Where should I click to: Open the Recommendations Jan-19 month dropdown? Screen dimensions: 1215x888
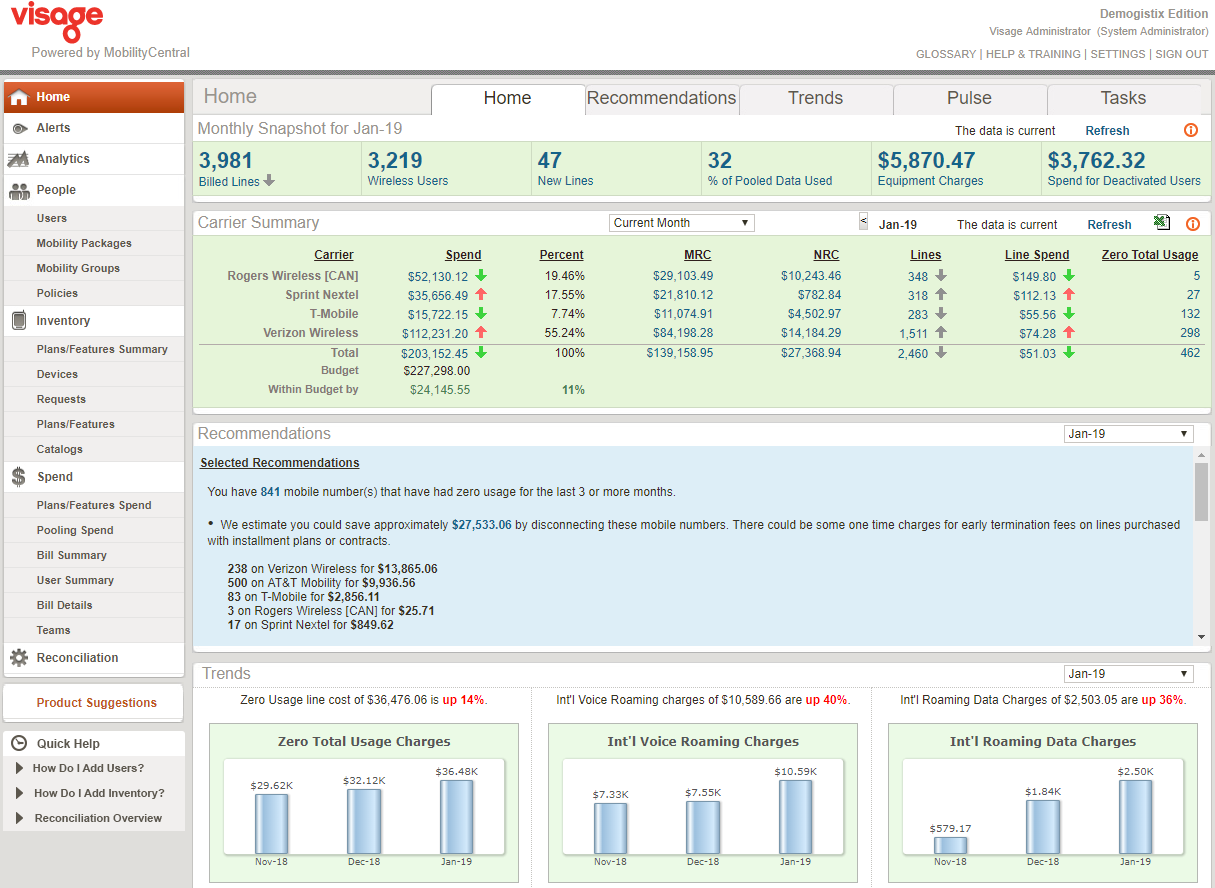pyautogui.click(x=1128, y=434)
